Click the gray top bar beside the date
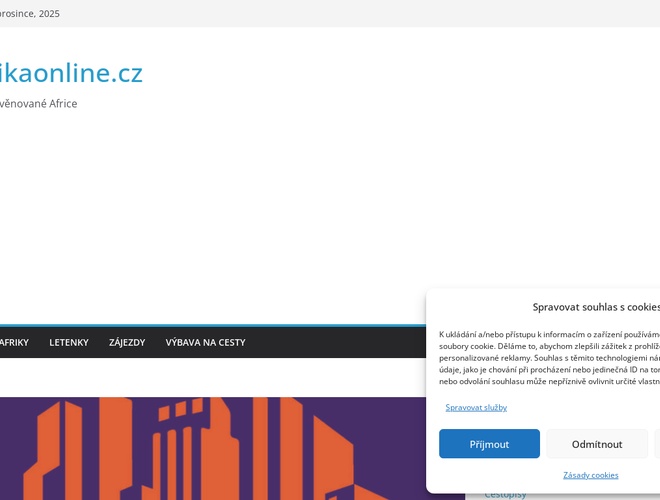 tap(350, 13)
